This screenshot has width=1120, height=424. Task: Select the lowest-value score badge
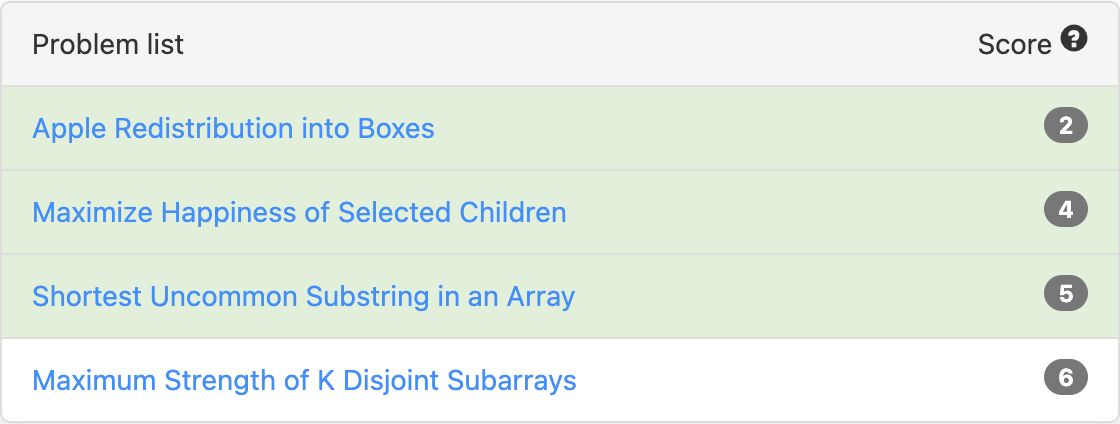1066,126
